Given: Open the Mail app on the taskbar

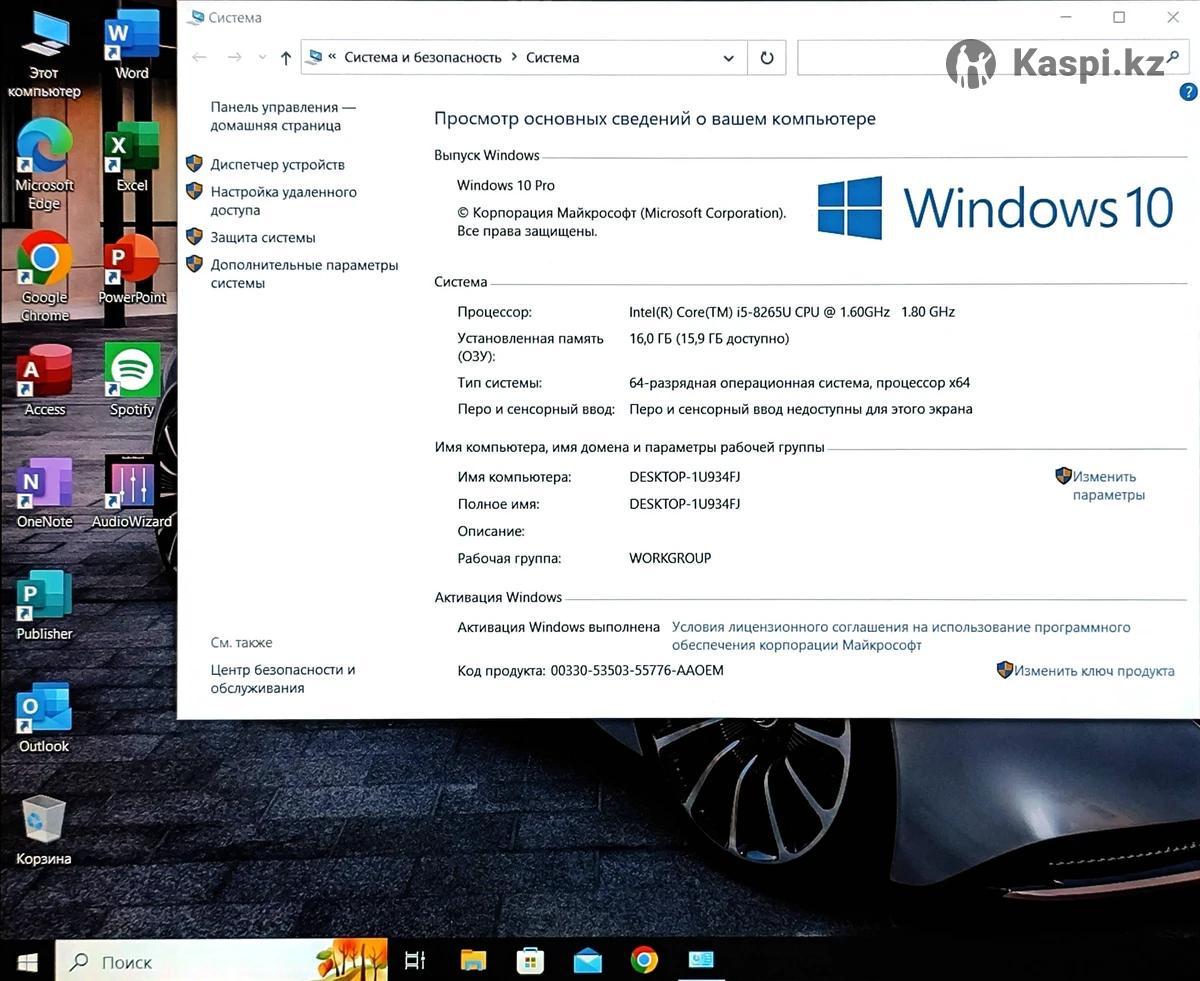Looking at the screenshot, I should coord(588,962).
